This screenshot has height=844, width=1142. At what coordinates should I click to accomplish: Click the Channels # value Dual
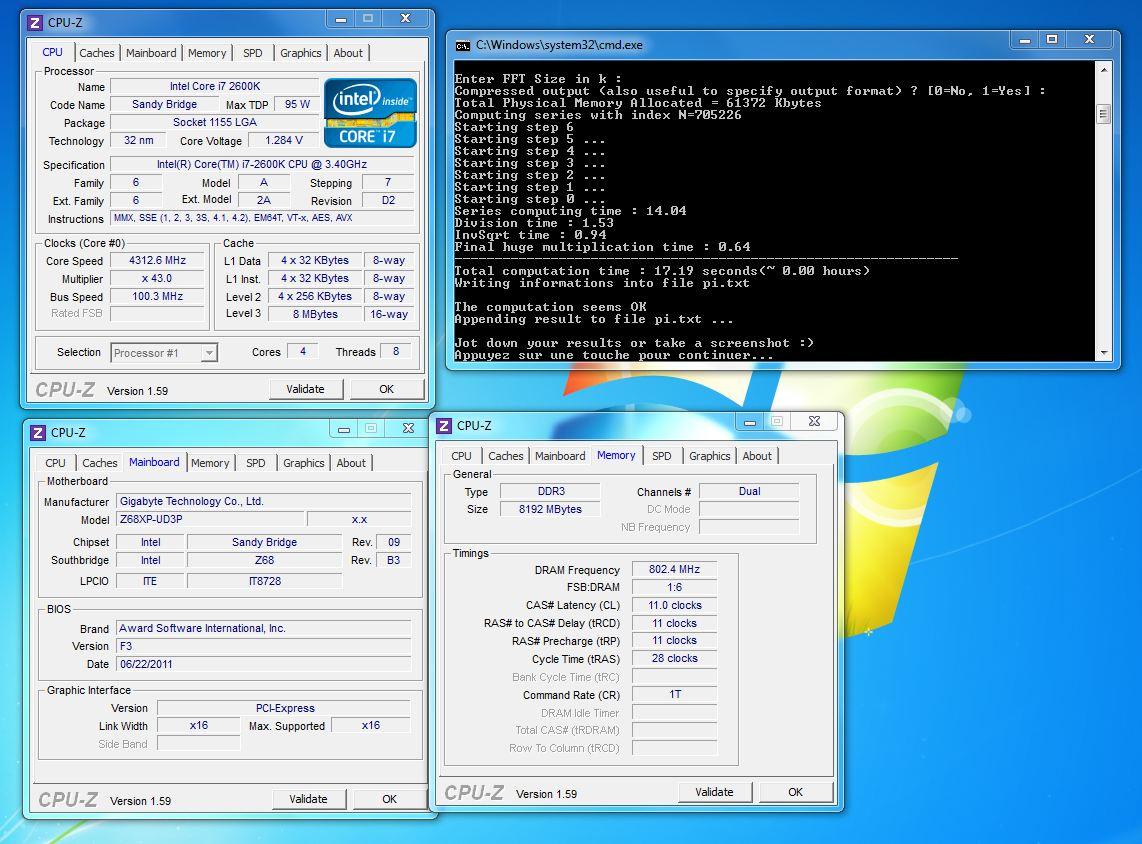pyautogui.click(x=749, y=492)
